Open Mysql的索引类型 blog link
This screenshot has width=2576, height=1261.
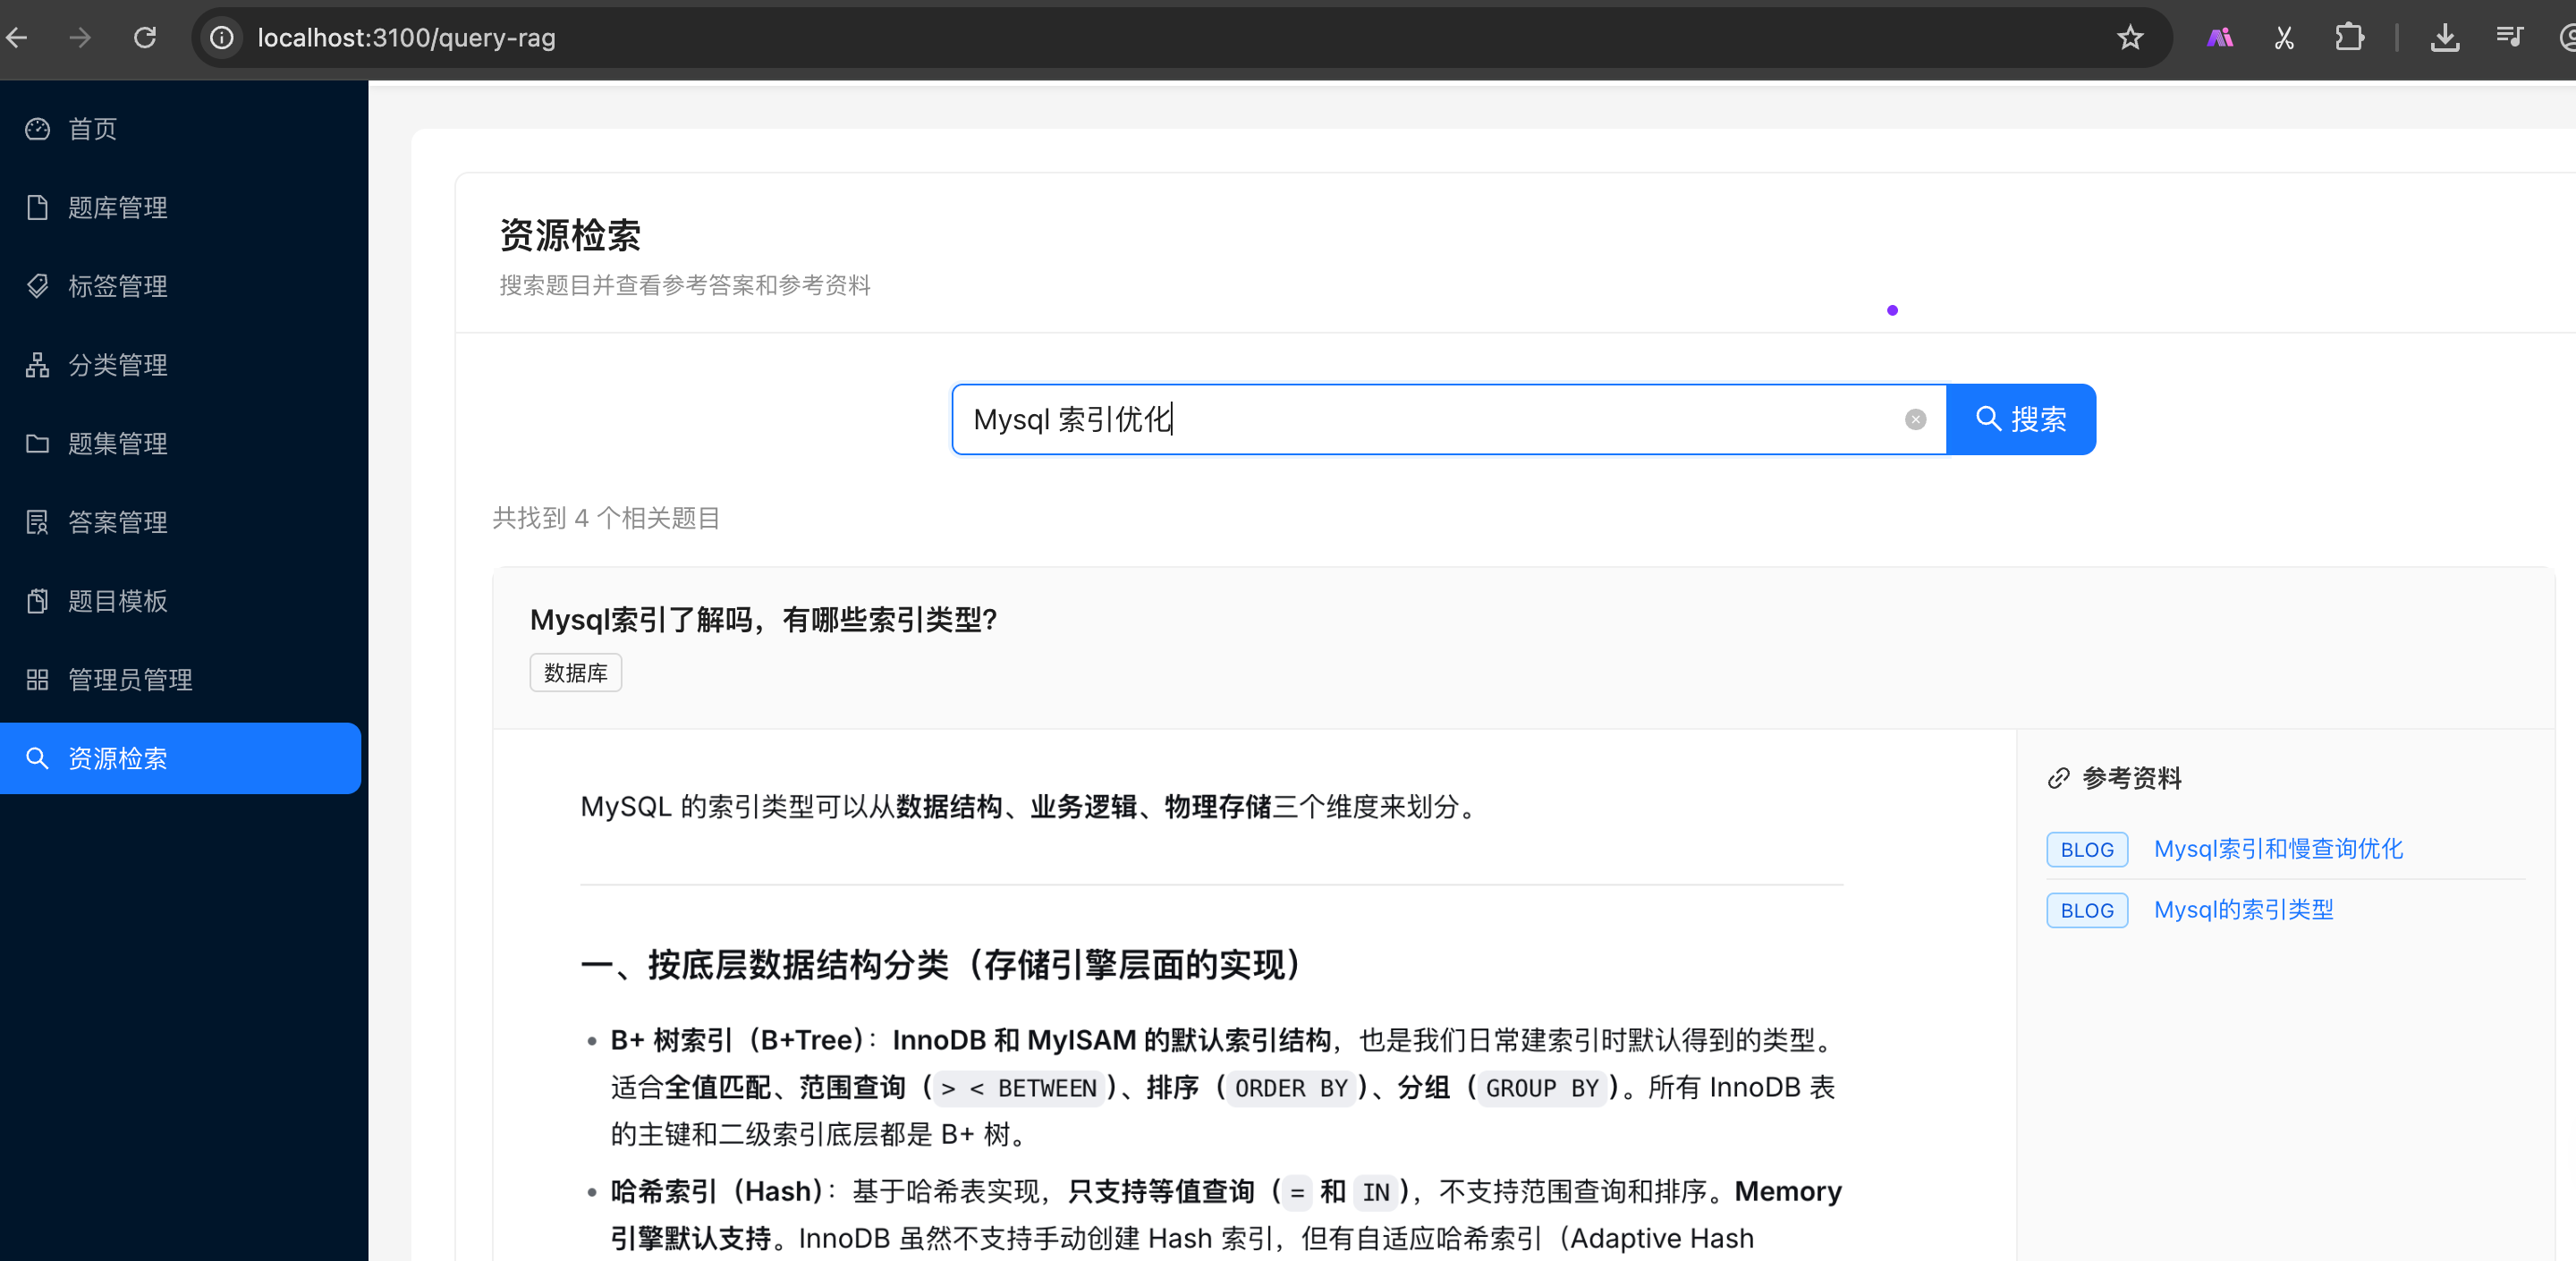(2243, 910)
